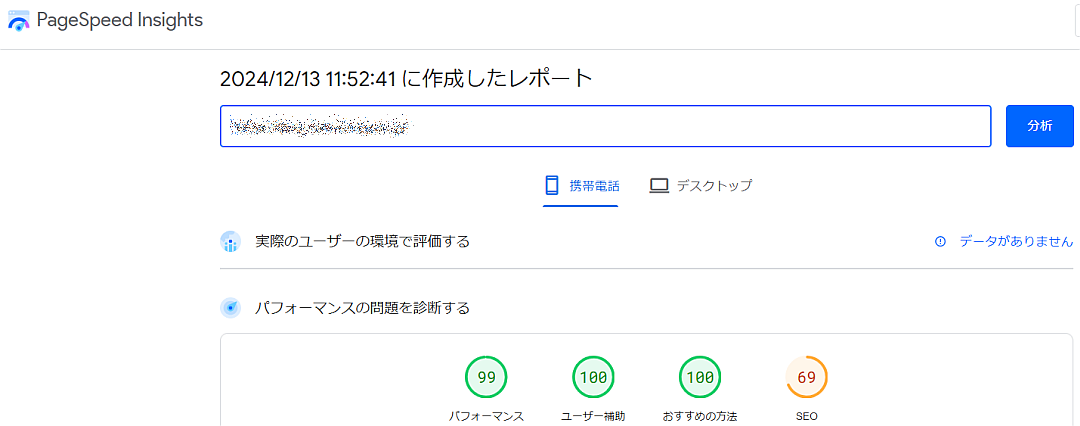Open the 69 SEO score gauge

point(807,377)
